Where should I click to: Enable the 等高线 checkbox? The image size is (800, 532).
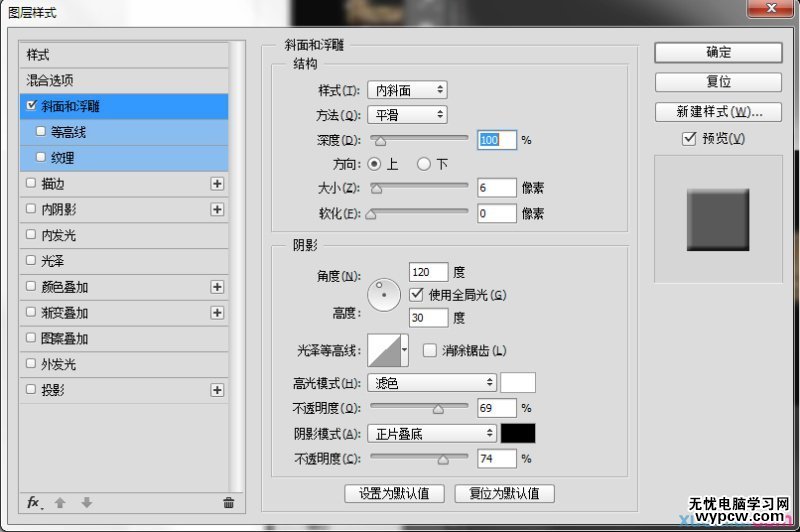coord(41,131)
